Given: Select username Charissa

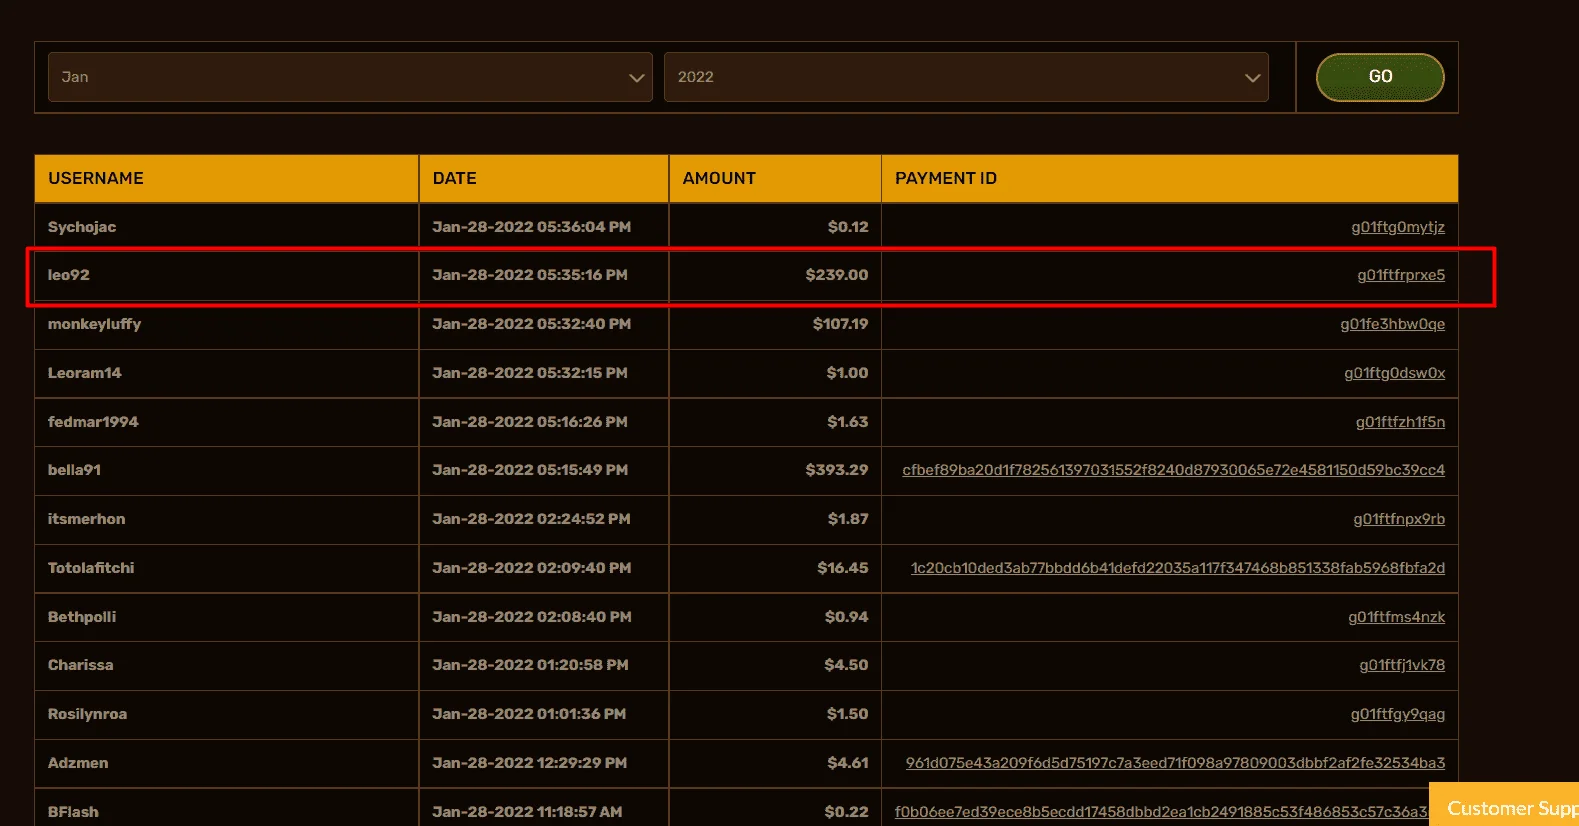Looking at the screenshot, I should (x=80, y=665).
